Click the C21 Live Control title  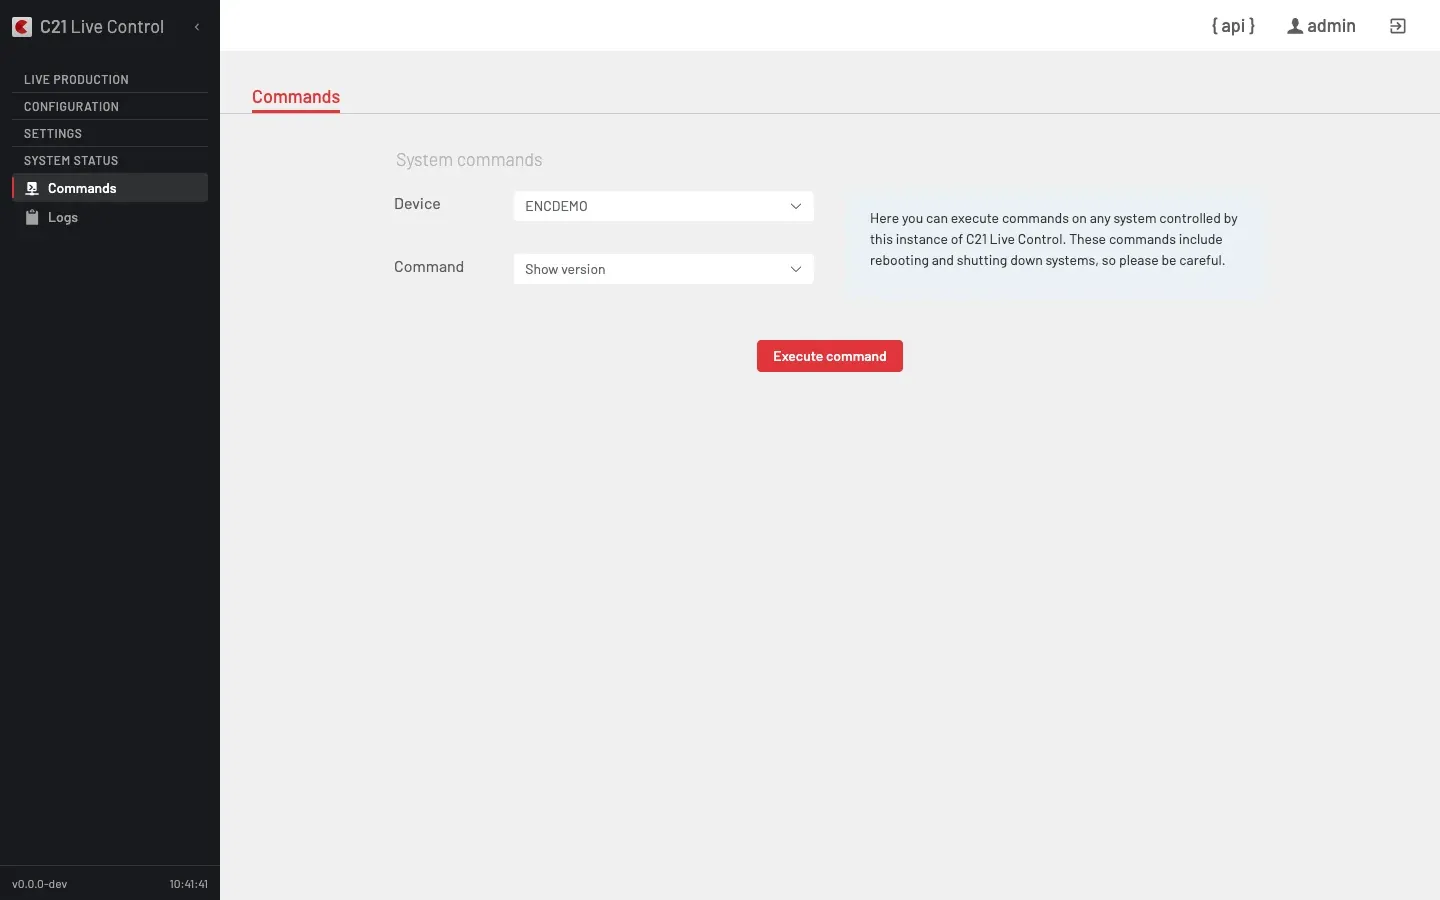102,27
